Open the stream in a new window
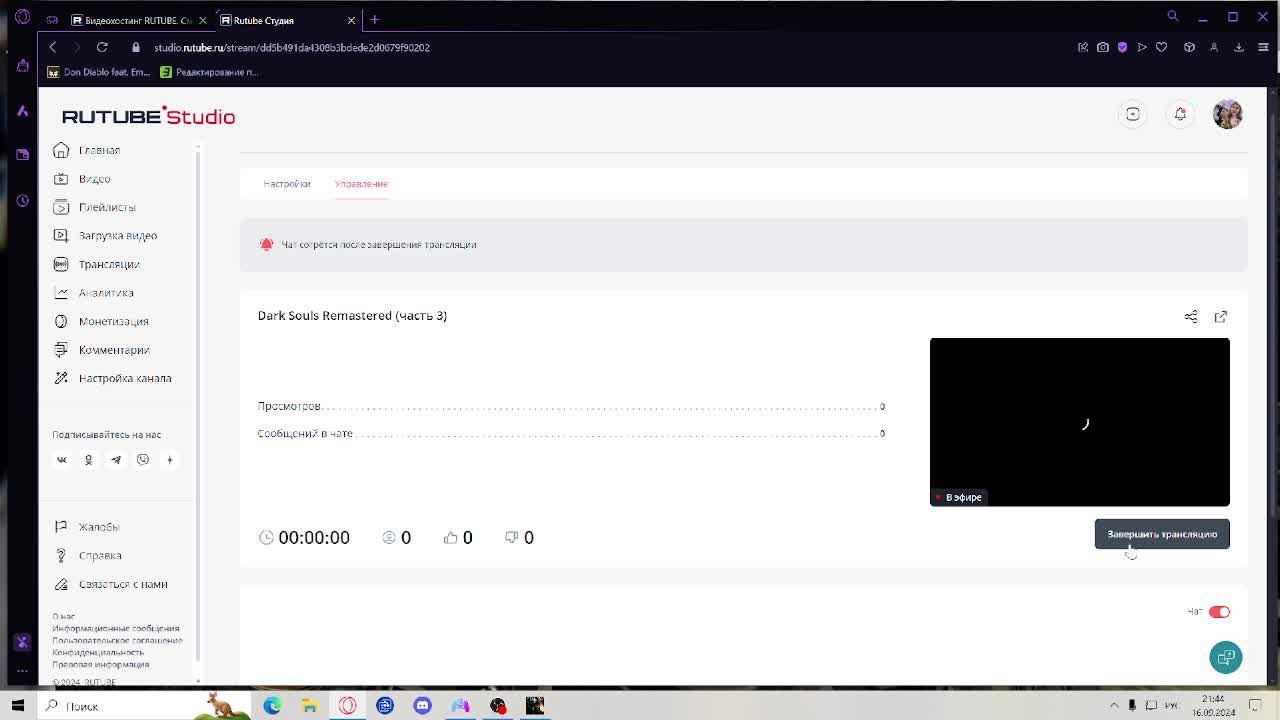This screenshot has width=1280, height=720. (1221, 317)
